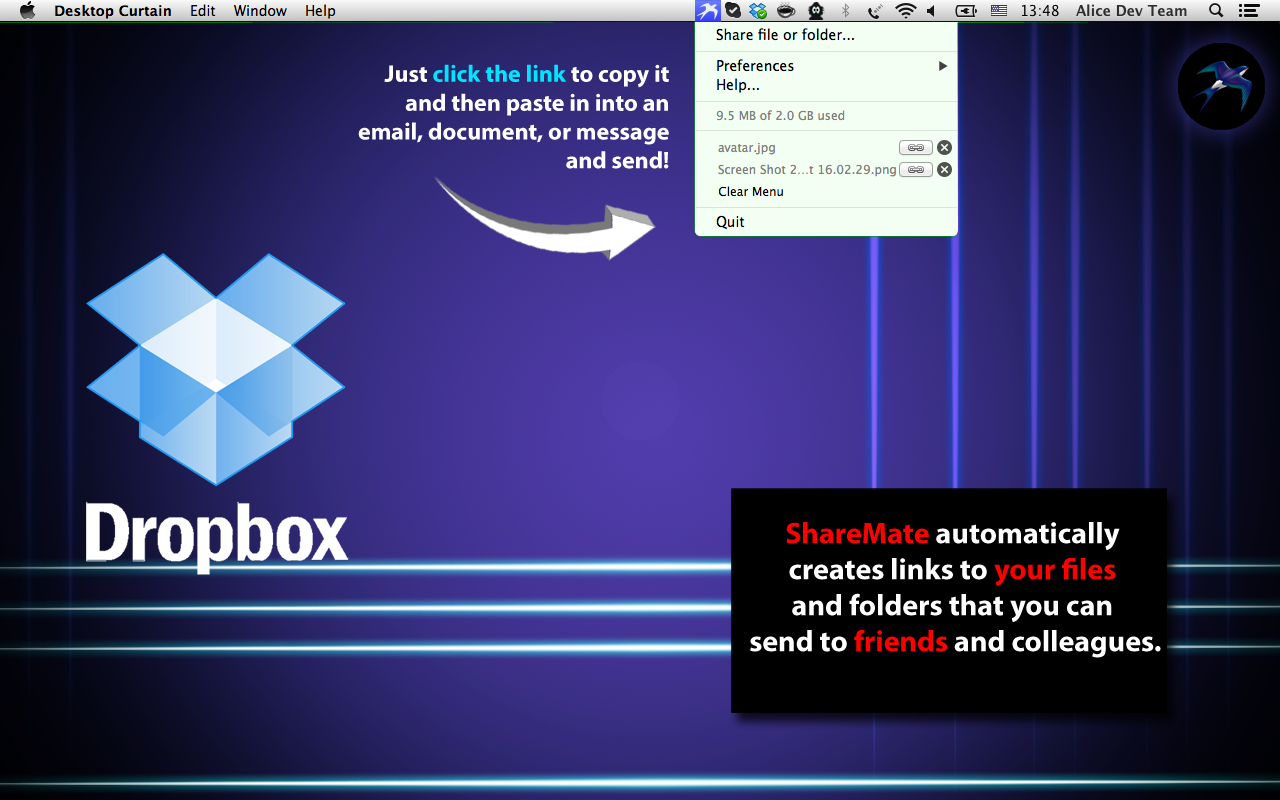Copy link for avatar.jpg
The width and height of the screenshot is (1280, 800).
click(x=915, y=148)
